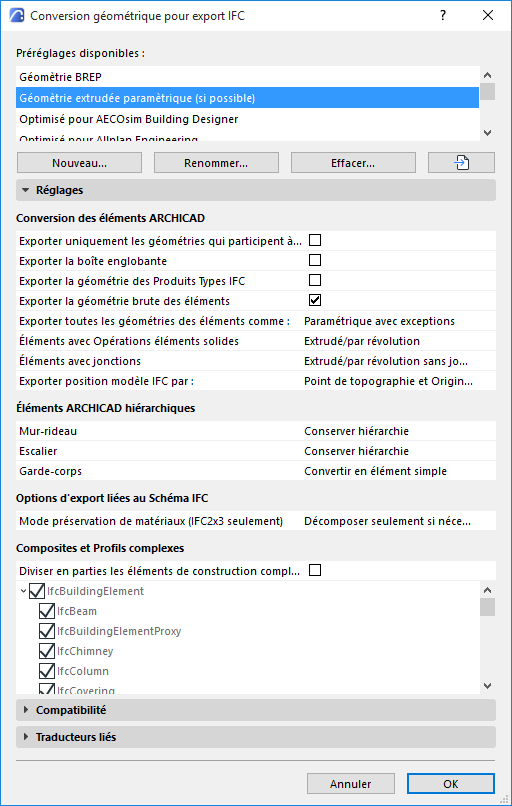This screenshot has height=806, width=512.
Task: Open Point de topographie et Origine dropdown
Action: click(x=398, y=381)
